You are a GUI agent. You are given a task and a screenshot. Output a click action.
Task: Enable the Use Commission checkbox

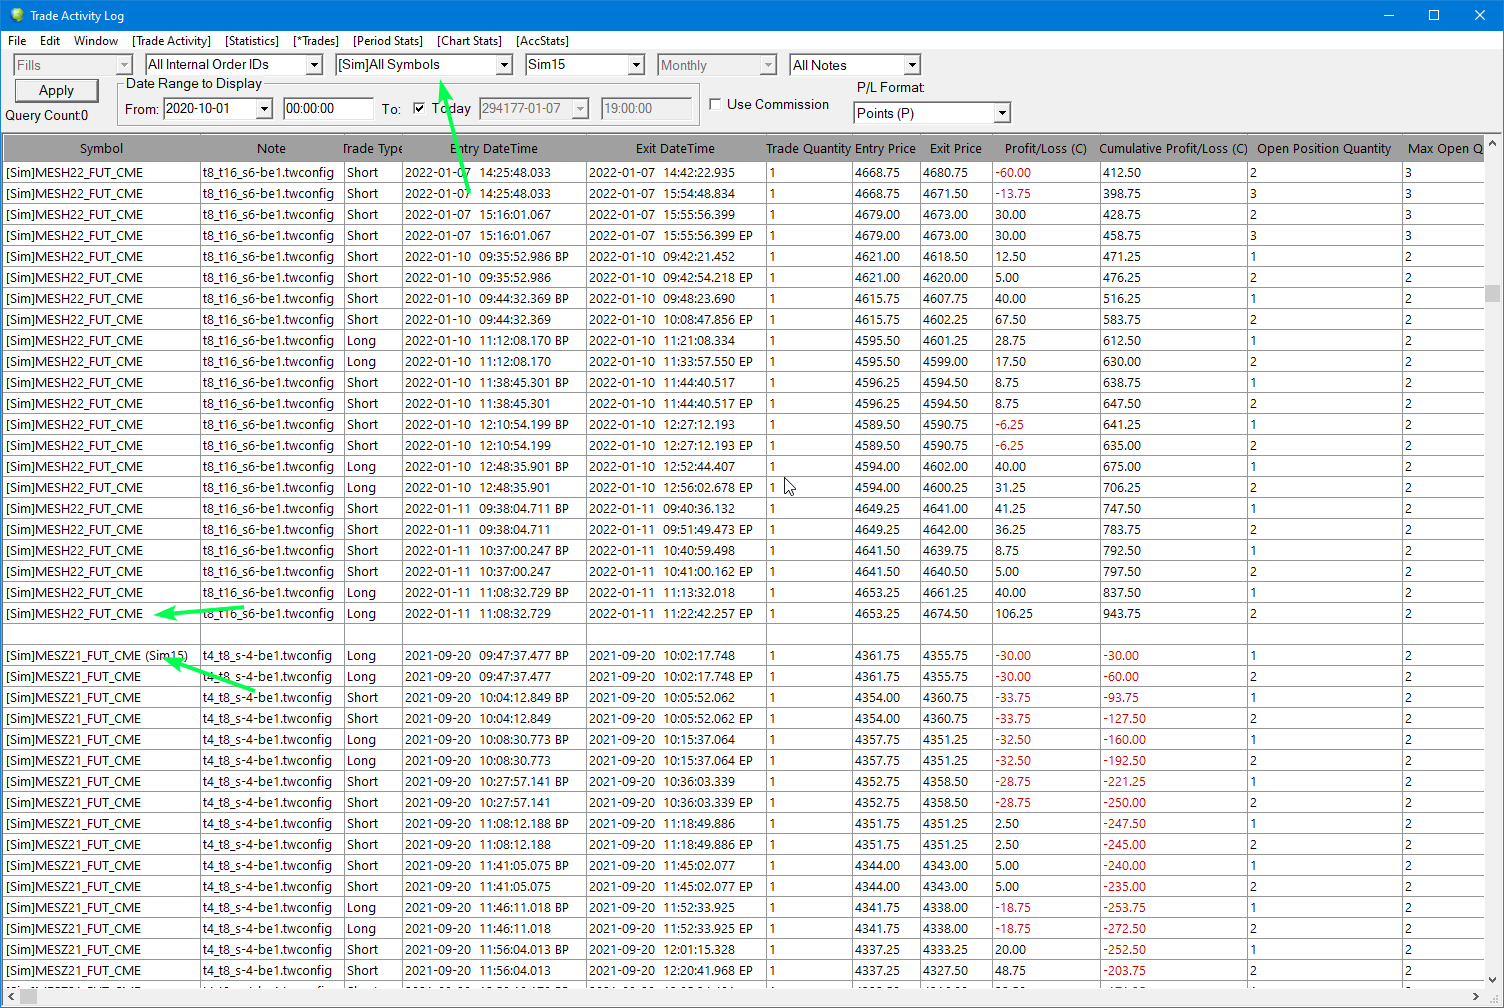tap(715, 104)
